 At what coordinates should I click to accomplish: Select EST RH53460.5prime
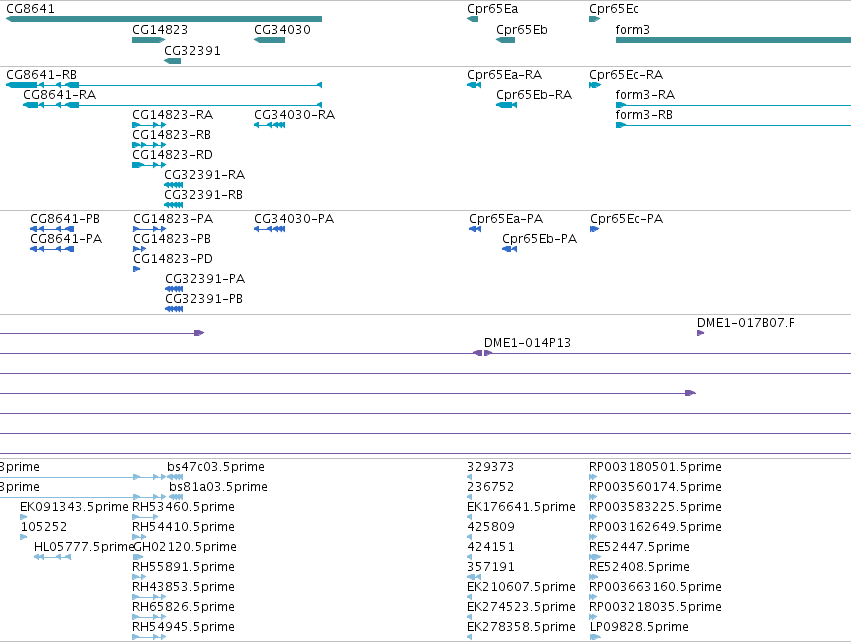point(145,517)
